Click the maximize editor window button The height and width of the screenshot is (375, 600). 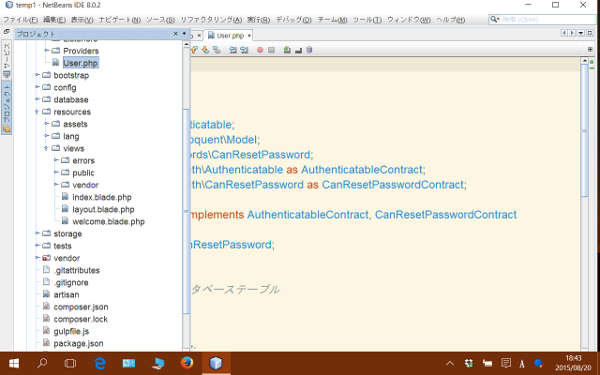click(590, 33)
